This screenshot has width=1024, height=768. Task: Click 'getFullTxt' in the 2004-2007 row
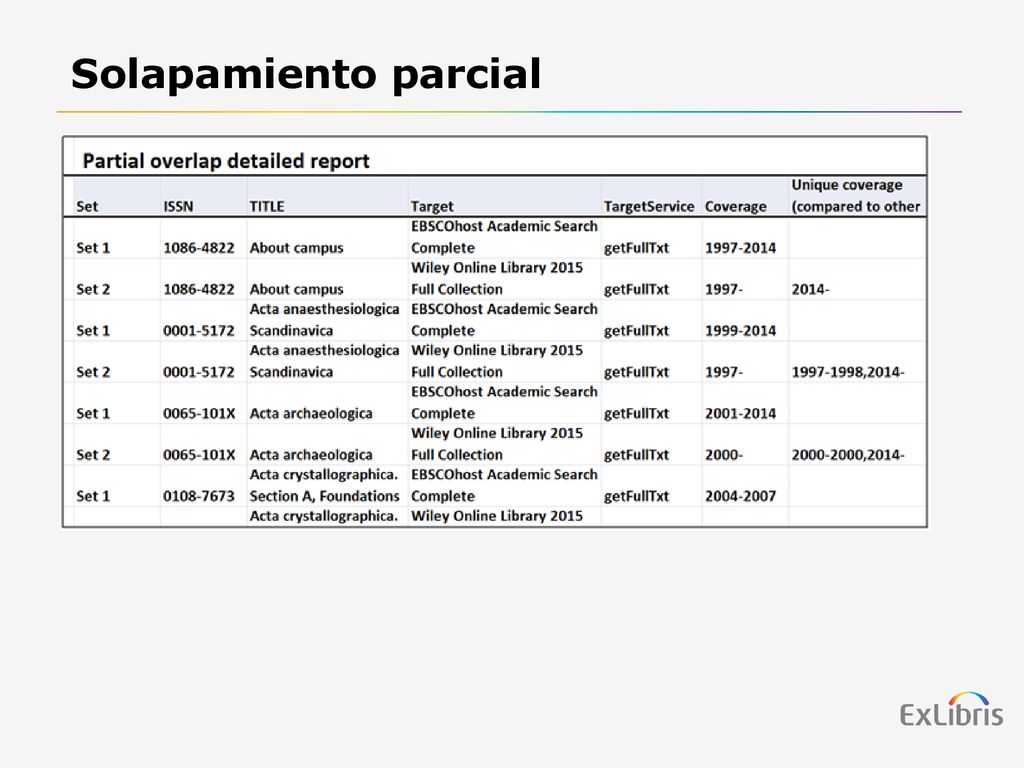click(636, 496)
